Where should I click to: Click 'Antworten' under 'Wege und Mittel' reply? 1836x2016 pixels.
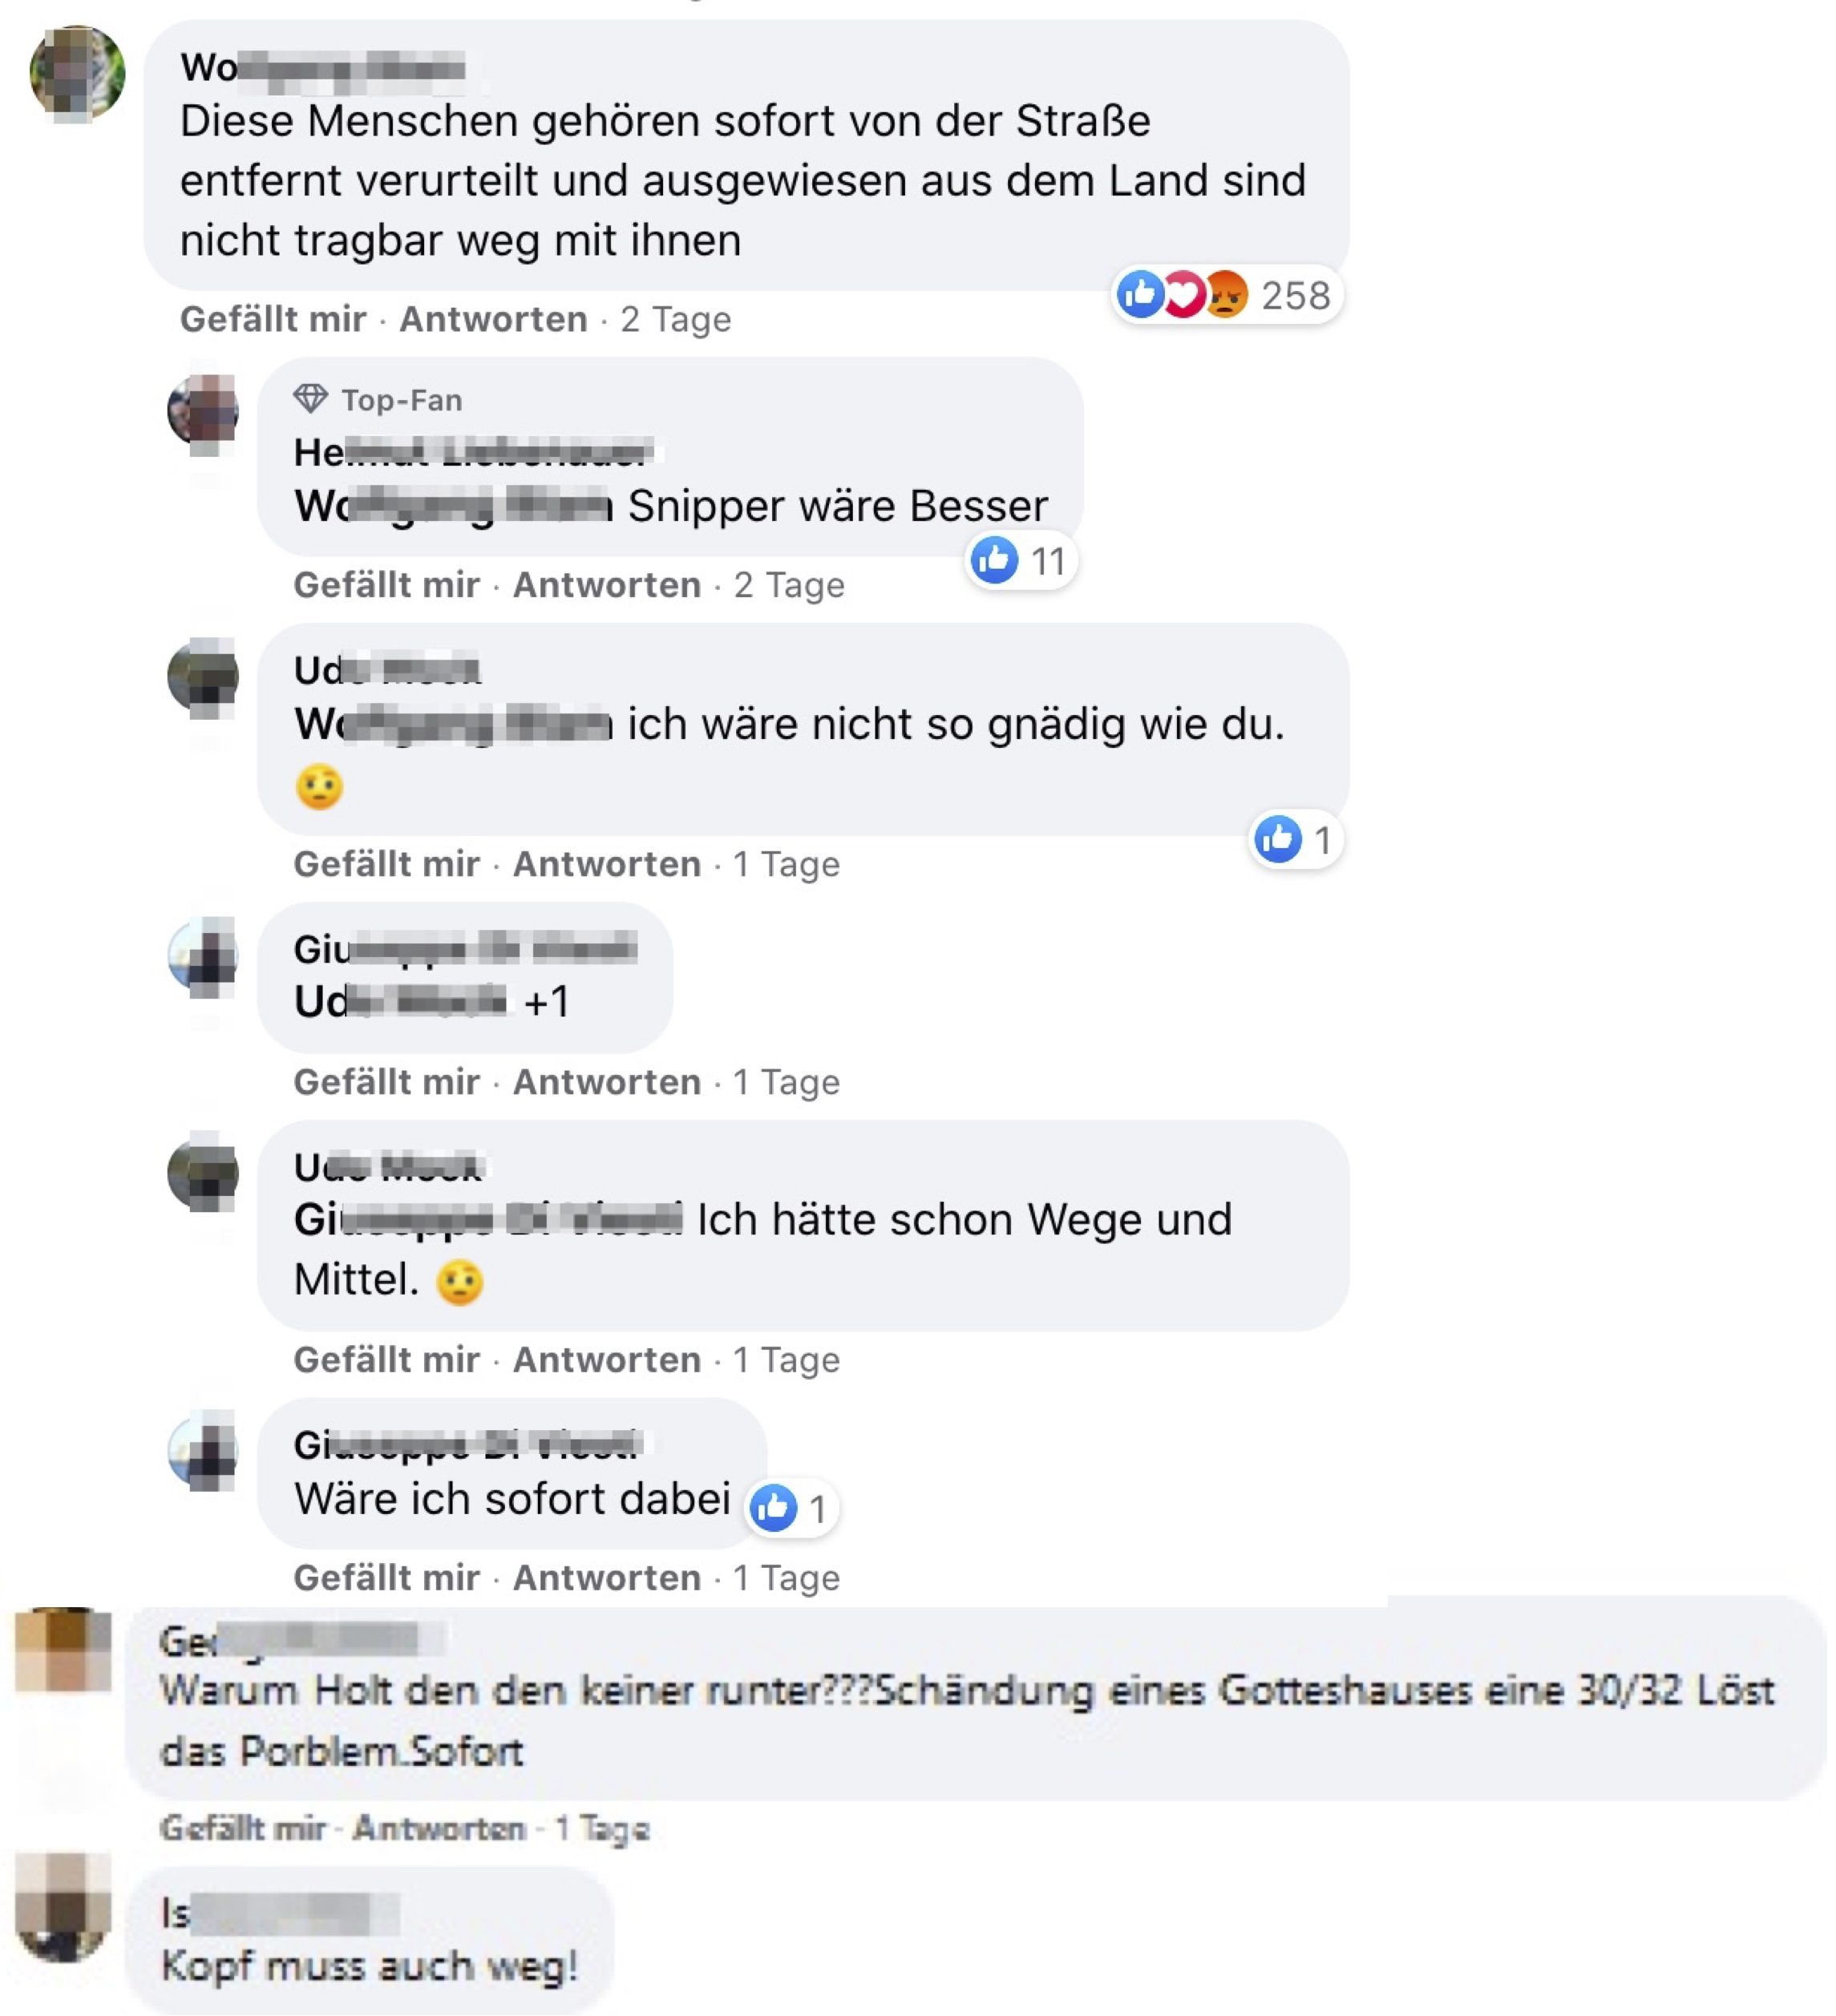coord(607,1360)
